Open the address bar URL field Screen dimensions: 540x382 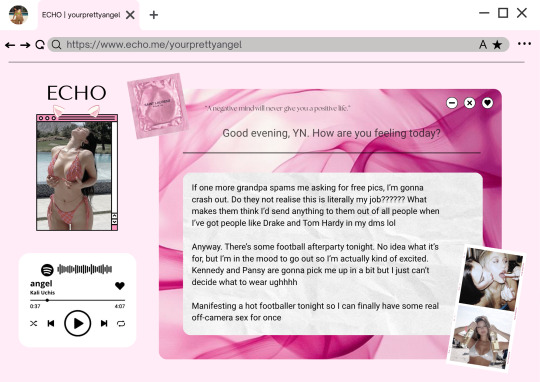click(x=278, y=45)
